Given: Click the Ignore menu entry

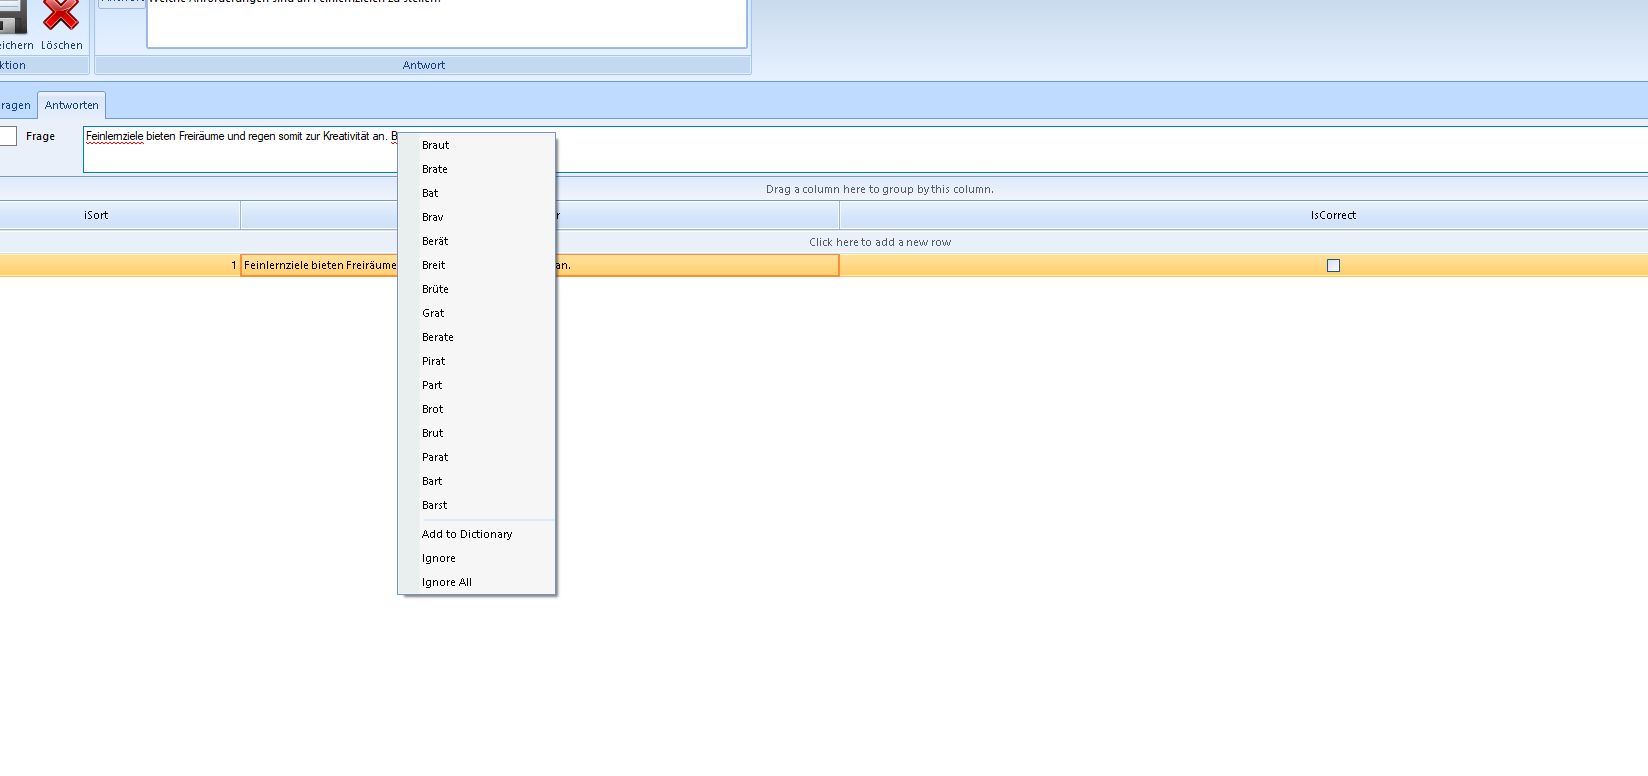Looking at the screenshot, I should [439, 558].
